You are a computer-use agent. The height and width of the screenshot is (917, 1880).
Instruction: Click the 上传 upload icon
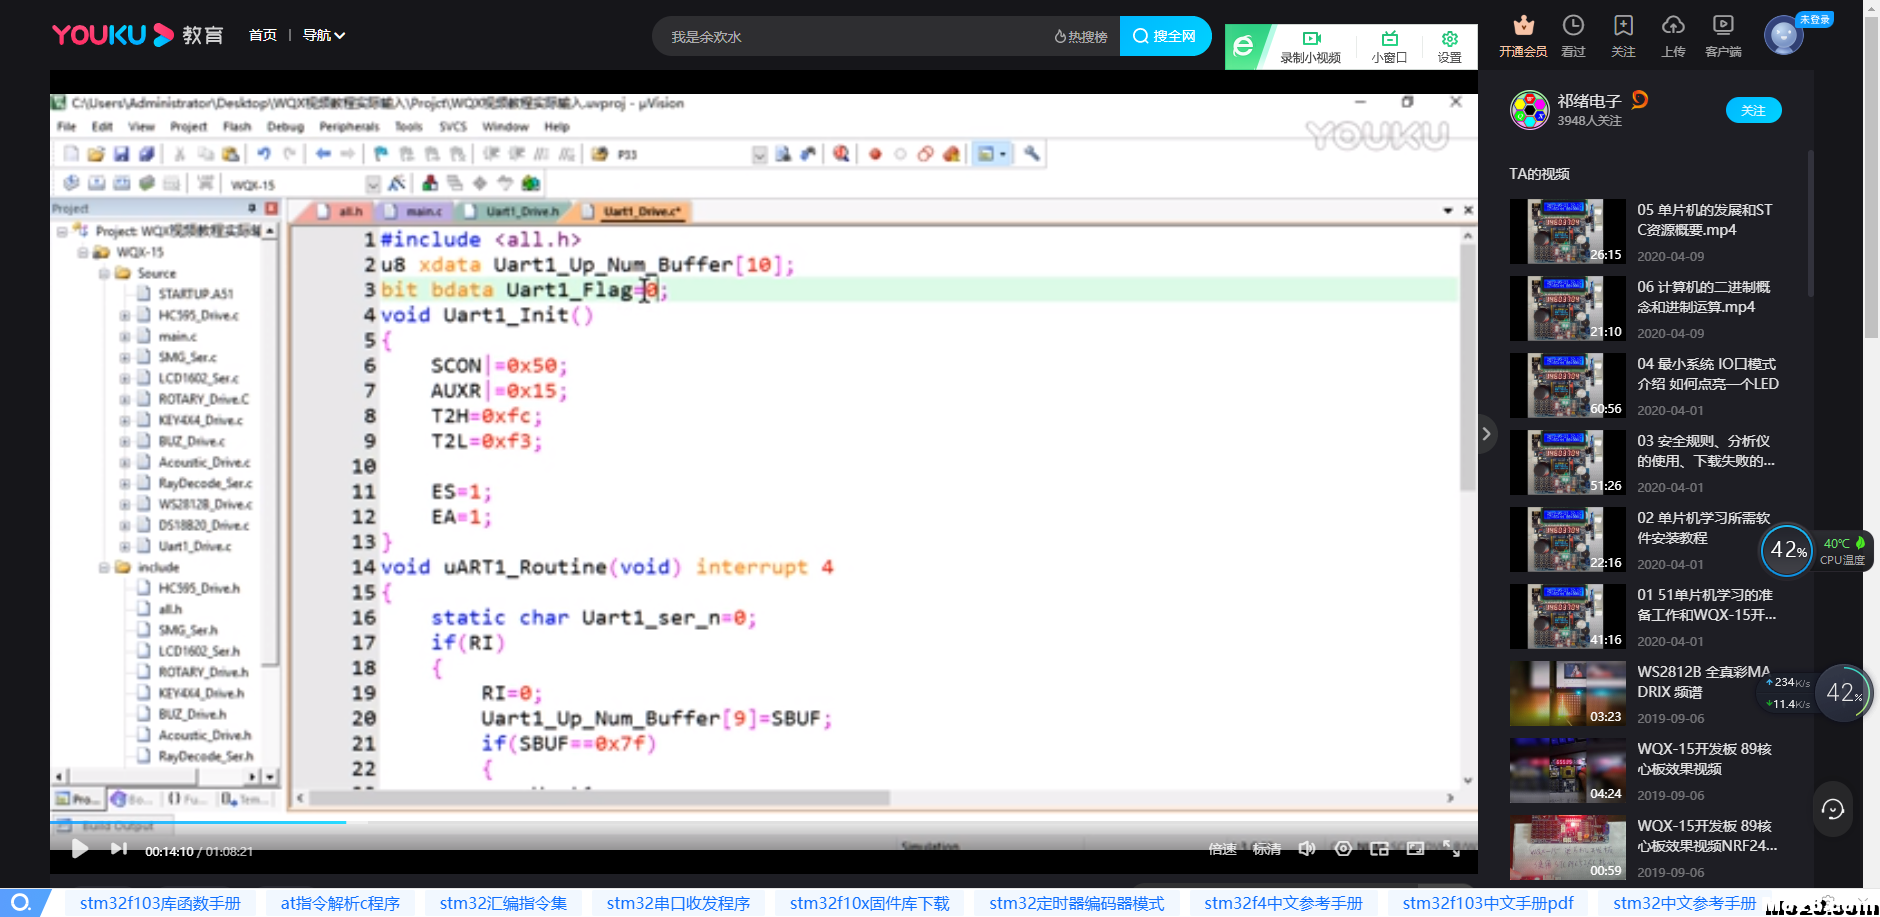coord(1673,36)
